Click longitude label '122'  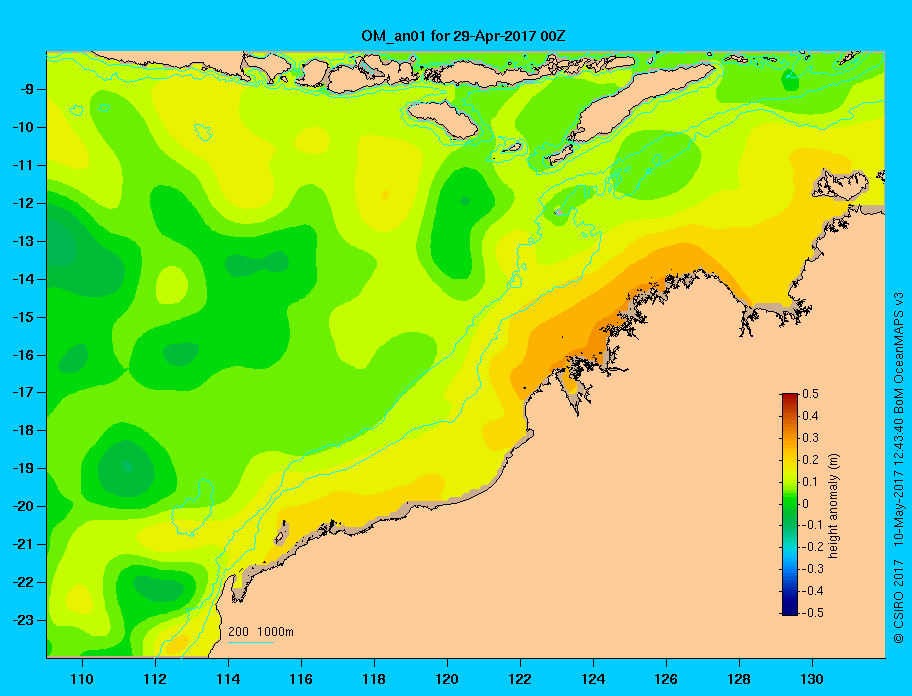520,679
